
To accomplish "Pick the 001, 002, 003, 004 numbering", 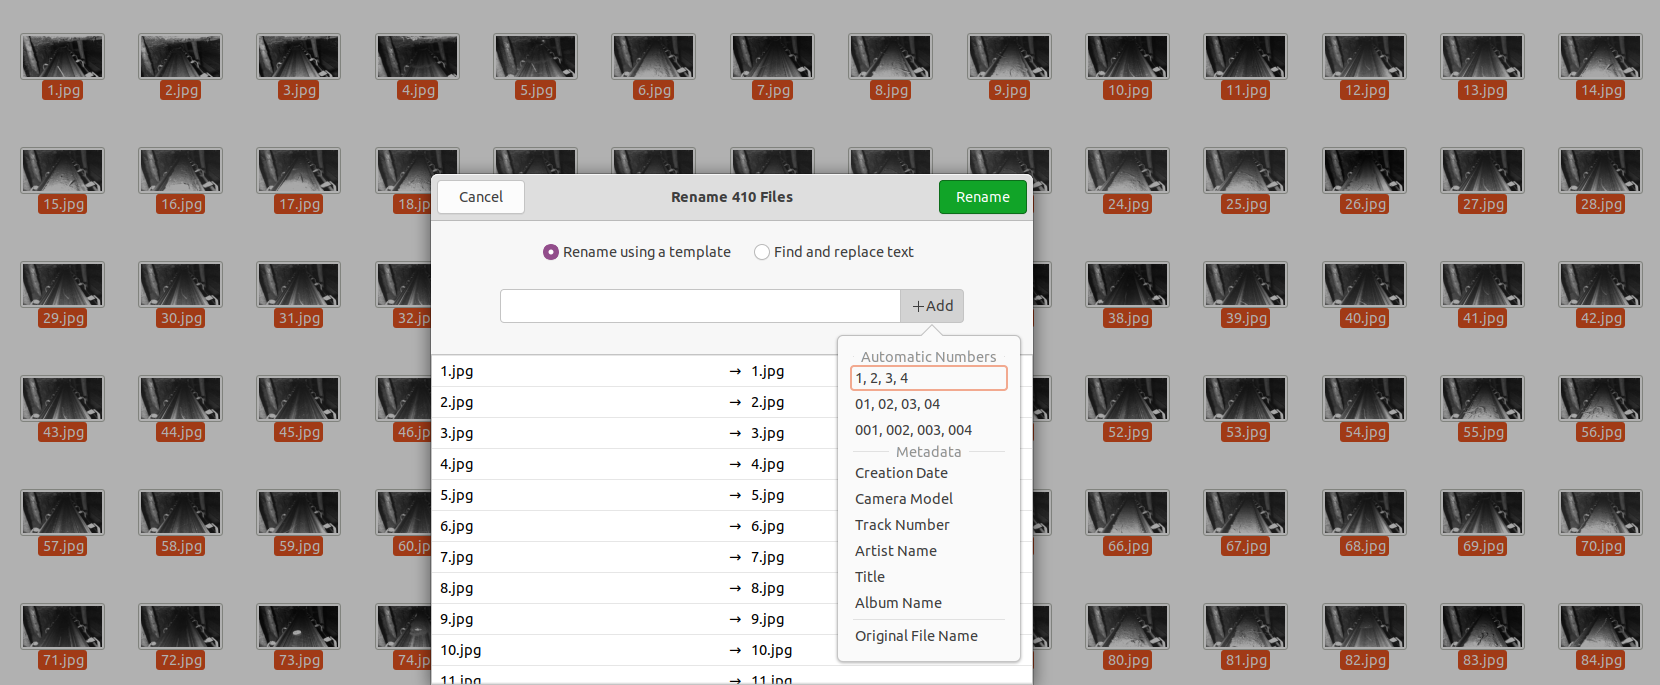I will tap(913, 430).
